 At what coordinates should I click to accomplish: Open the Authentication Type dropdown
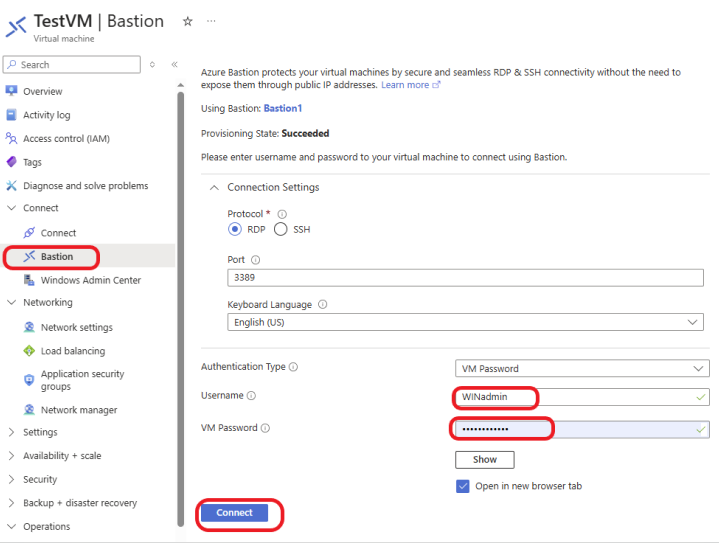(x=582, y=368)
